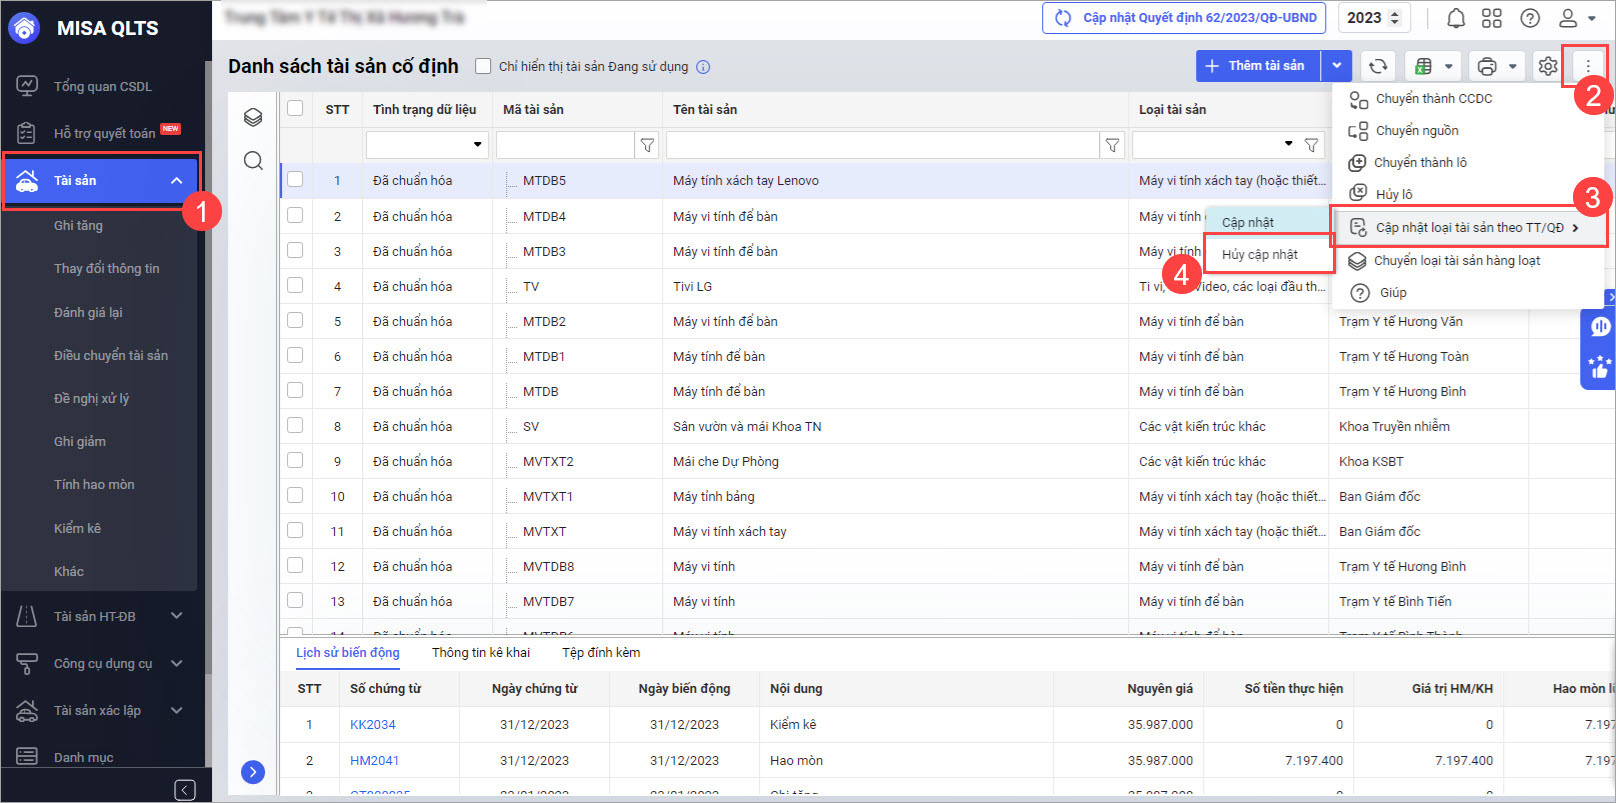Click the notification bell icon

click(x=1456, y=18)
